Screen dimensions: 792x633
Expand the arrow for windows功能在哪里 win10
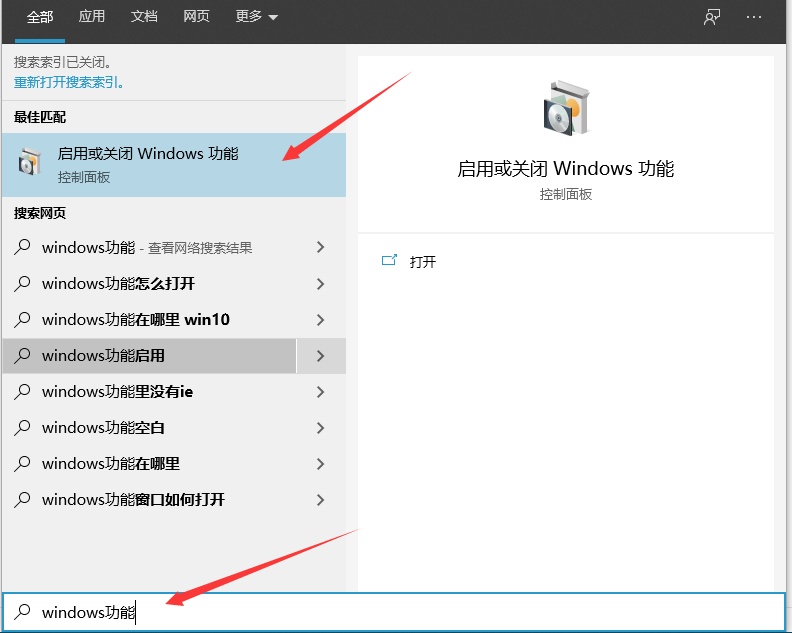click(x=320, y=319)
